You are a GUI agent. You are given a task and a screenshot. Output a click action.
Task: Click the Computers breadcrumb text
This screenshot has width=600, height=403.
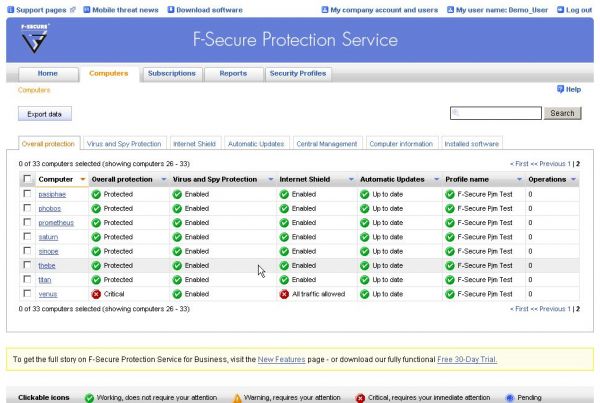click(x=34, y=90)
